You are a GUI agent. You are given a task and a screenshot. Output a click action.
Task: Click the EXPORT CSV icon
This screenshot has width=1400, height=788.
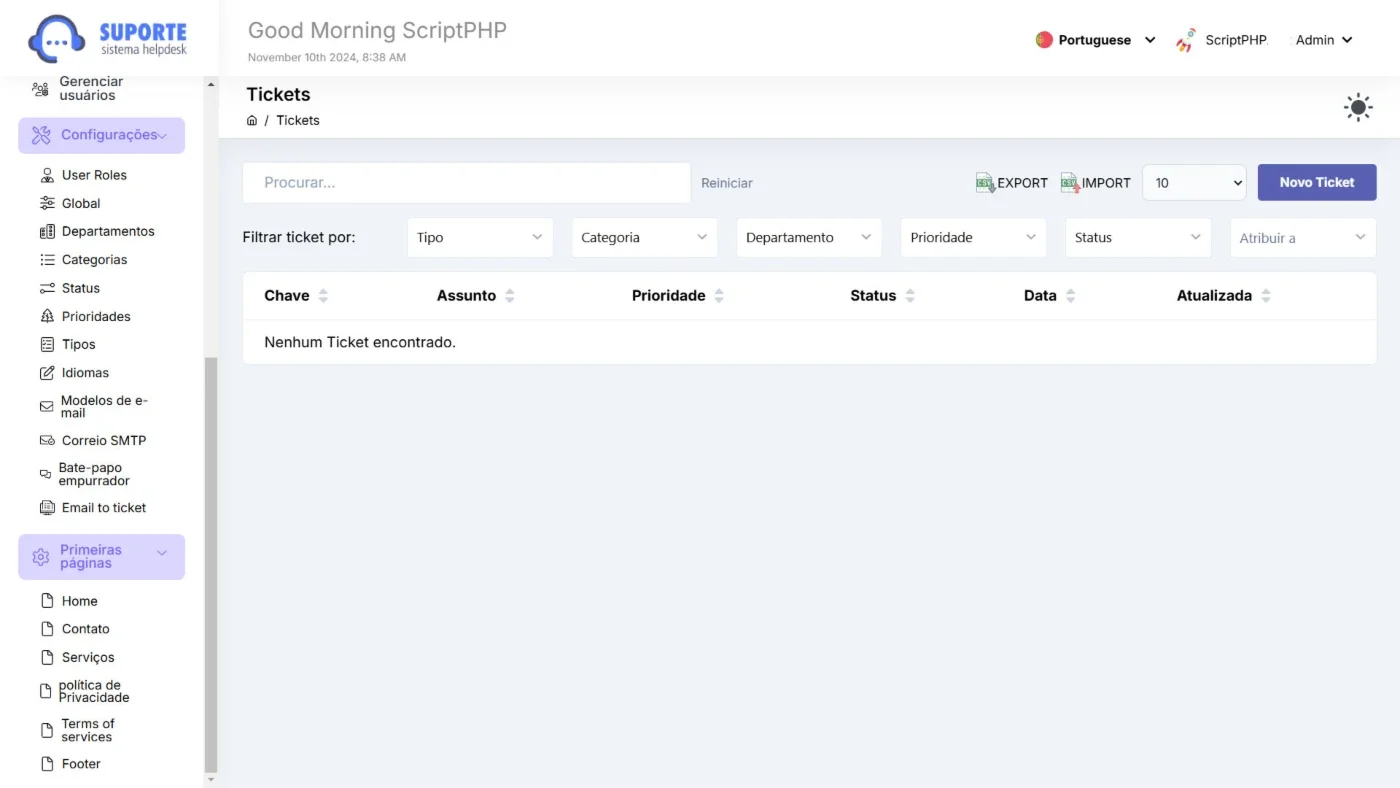[985, 183]
